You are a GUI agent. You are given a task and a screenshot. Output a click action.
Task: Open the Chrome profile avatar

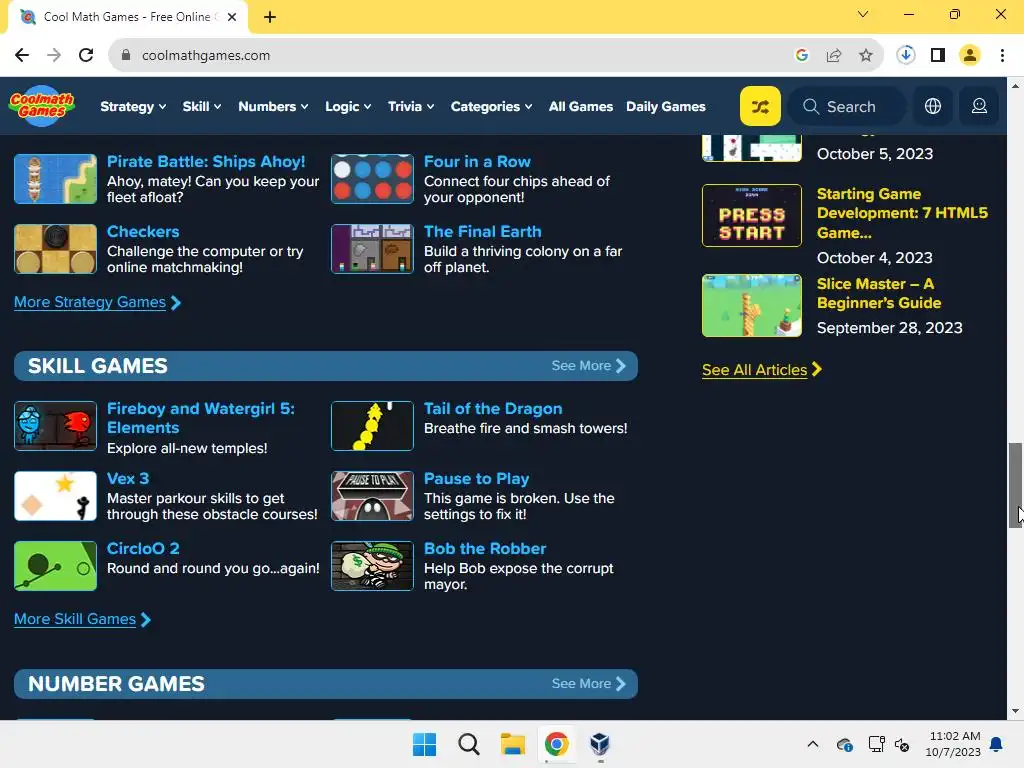point(970,56)
